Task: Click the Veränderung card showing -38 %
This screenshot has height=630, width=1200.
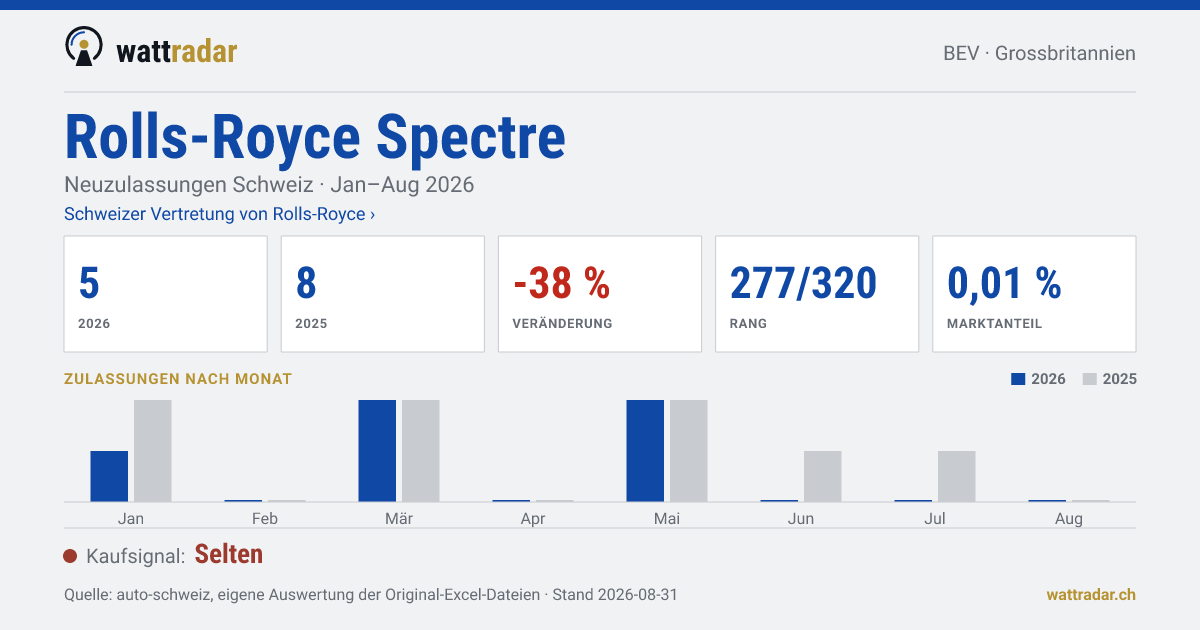Action: coord(600,294)
